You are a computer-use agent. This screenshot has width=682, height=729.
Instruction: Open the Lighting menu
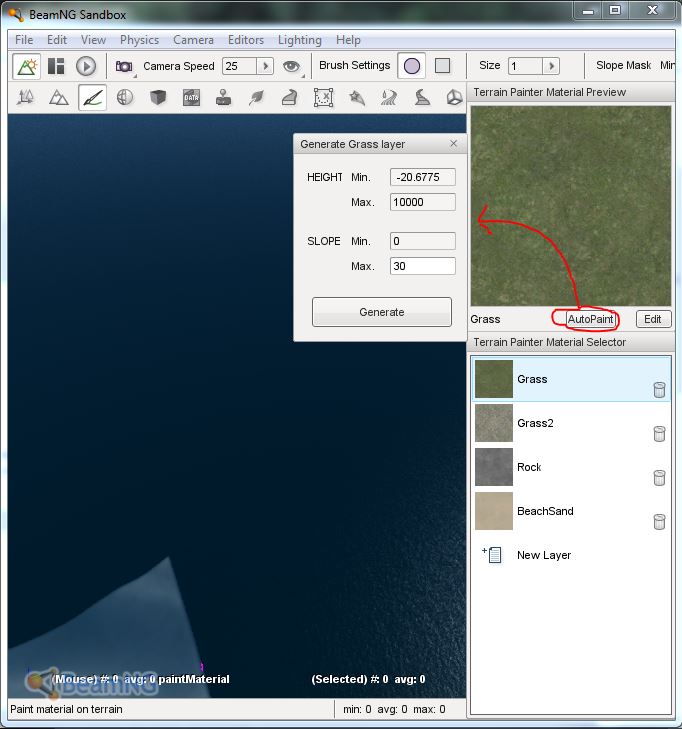pos(300,40)
